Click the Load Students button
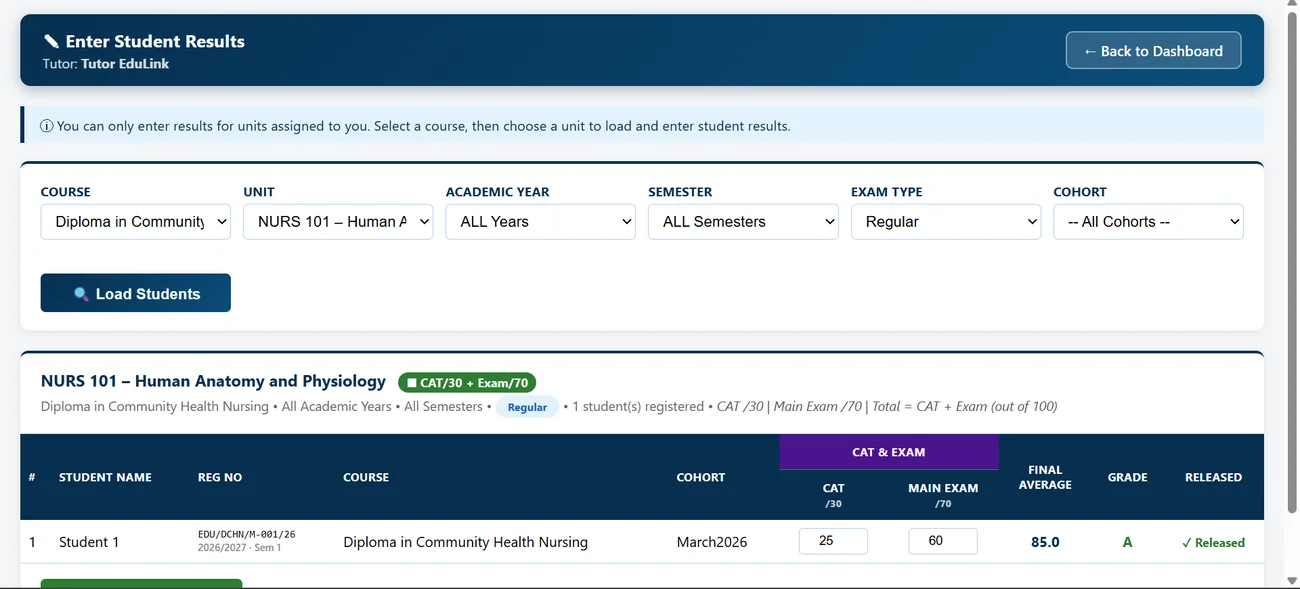The image size is (1300, 589). click(136, 293)
